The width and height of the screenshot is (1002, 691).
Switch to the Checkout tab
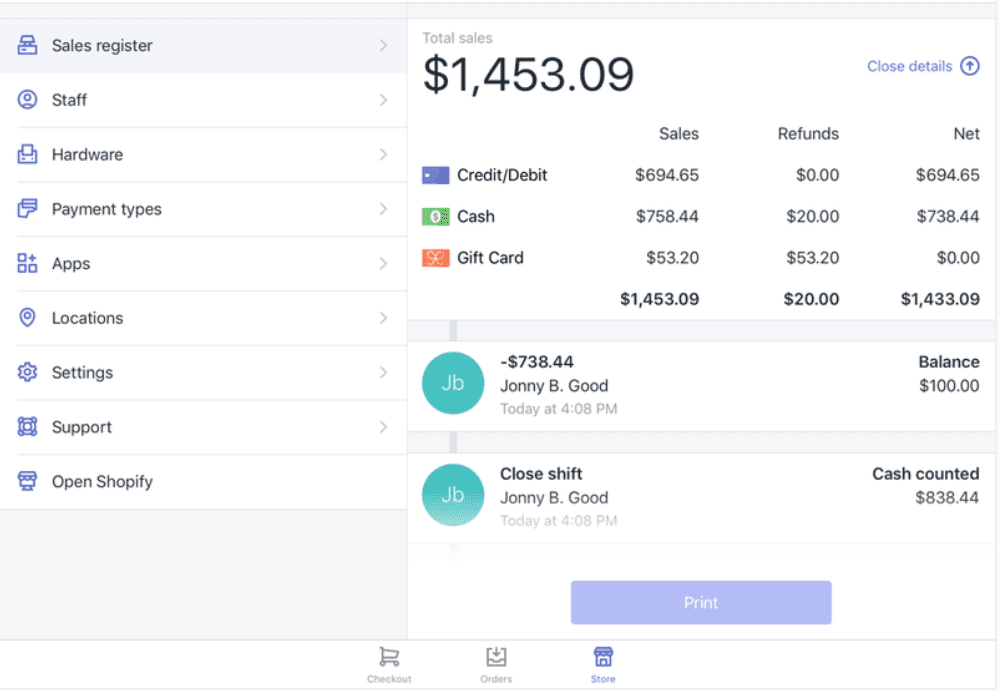point(389,663)
